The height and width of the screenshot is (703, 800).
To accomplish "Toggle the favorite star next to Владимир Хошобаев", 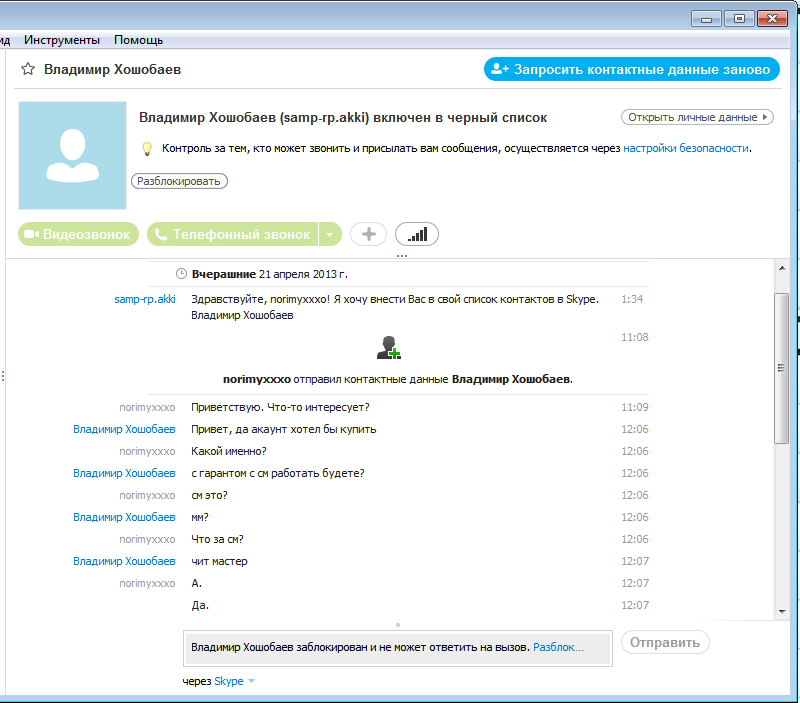I will click(x=28, y=69).
